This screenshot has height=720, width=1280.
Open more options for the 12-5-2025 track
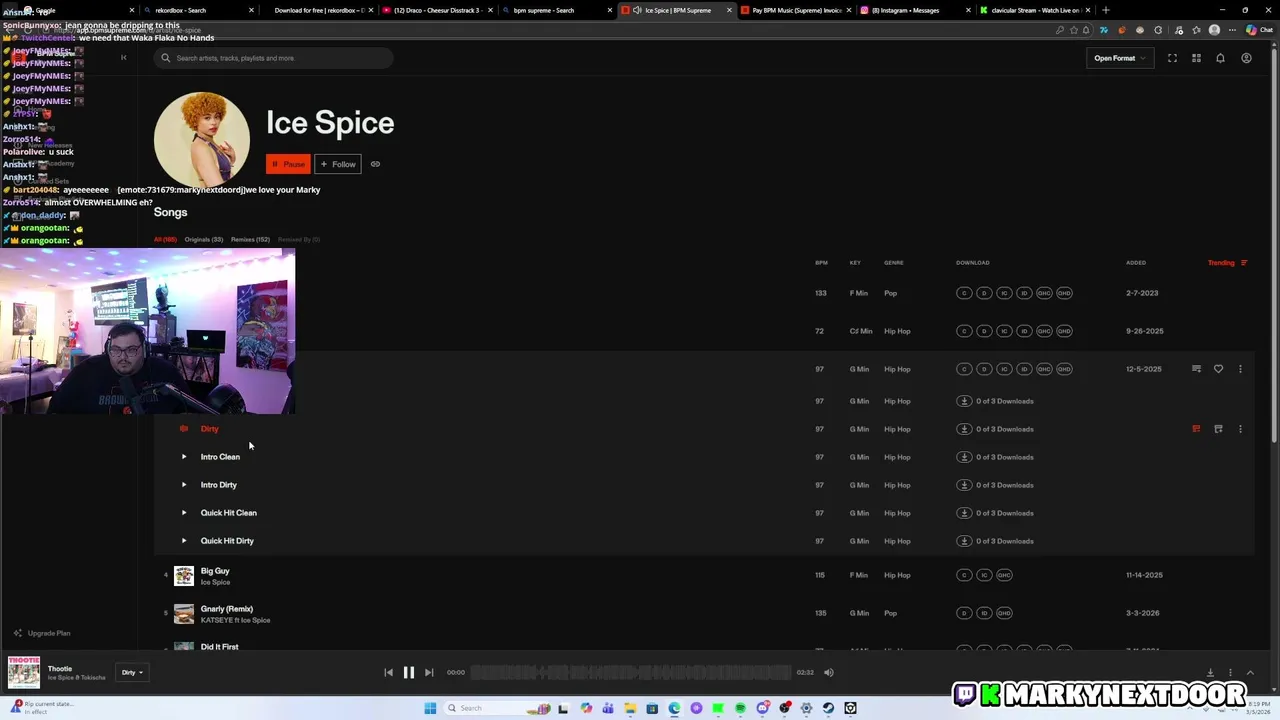[x=1240, y=369]
